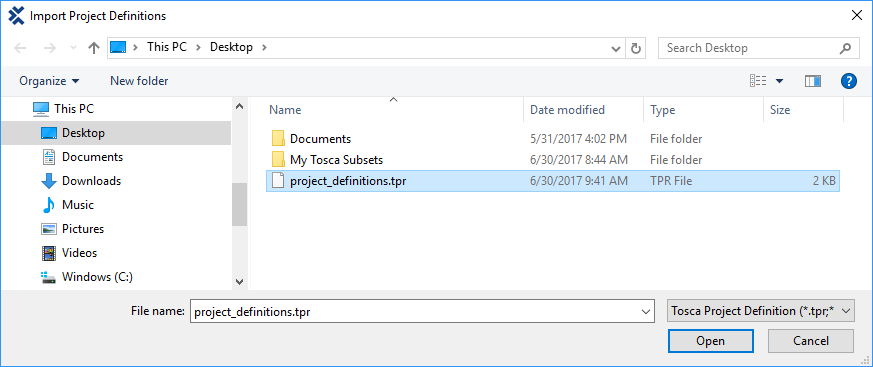Open the view options dropdown arrow
This screenshot has height=367, width=873.
(779, 81)
